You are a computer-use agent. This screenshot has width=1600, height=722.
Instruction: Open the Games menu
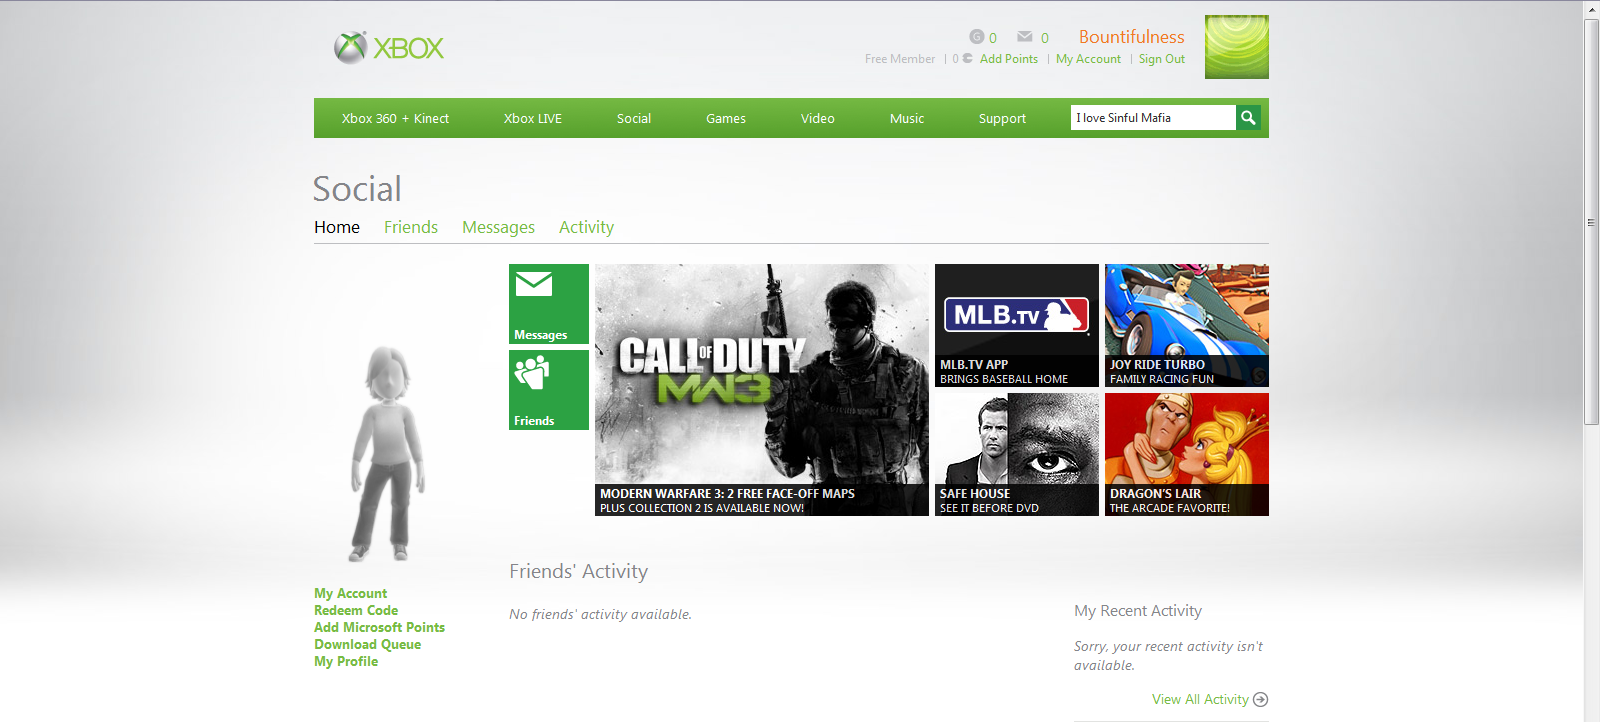click(726, 118)
